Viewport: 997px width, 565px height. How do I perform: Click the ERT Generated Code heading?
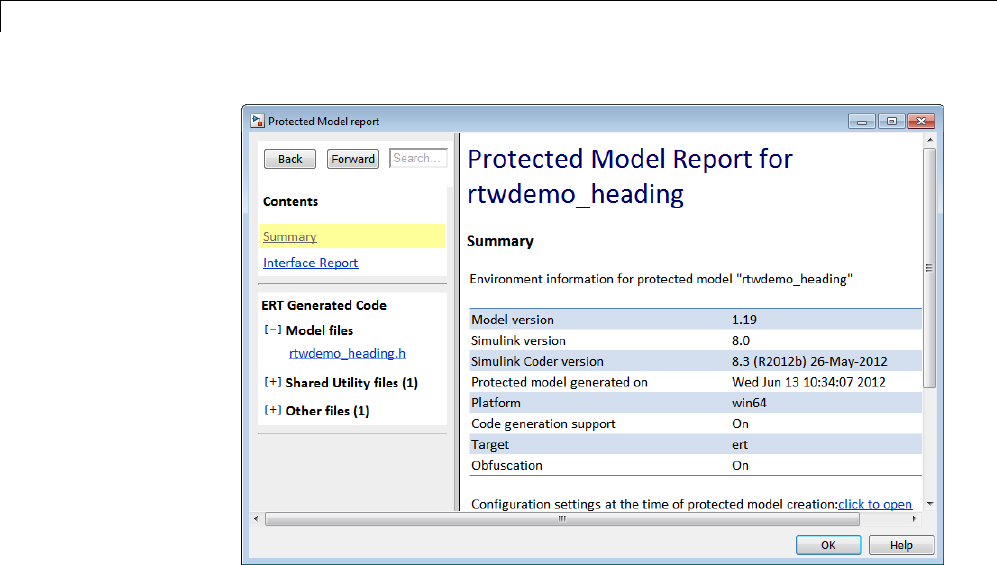[x=324, y=305]
